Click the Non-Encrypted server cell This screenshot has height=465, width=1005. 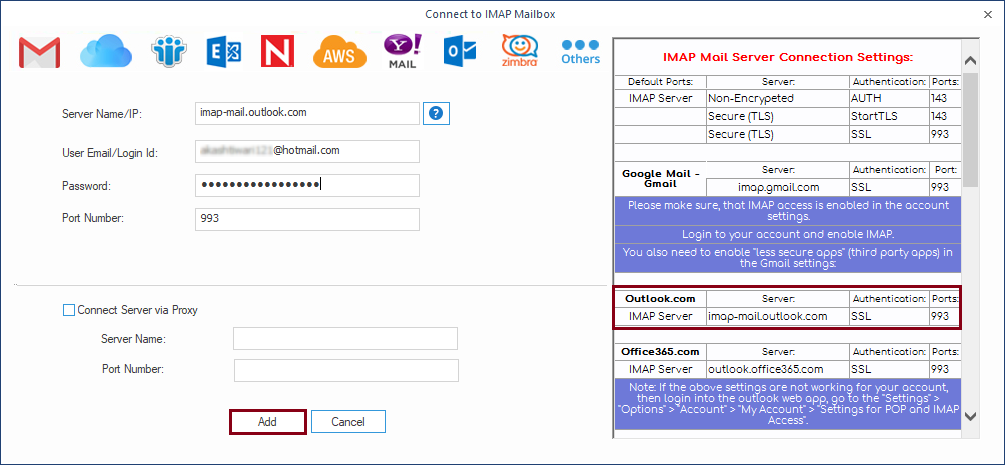(777, 98)
